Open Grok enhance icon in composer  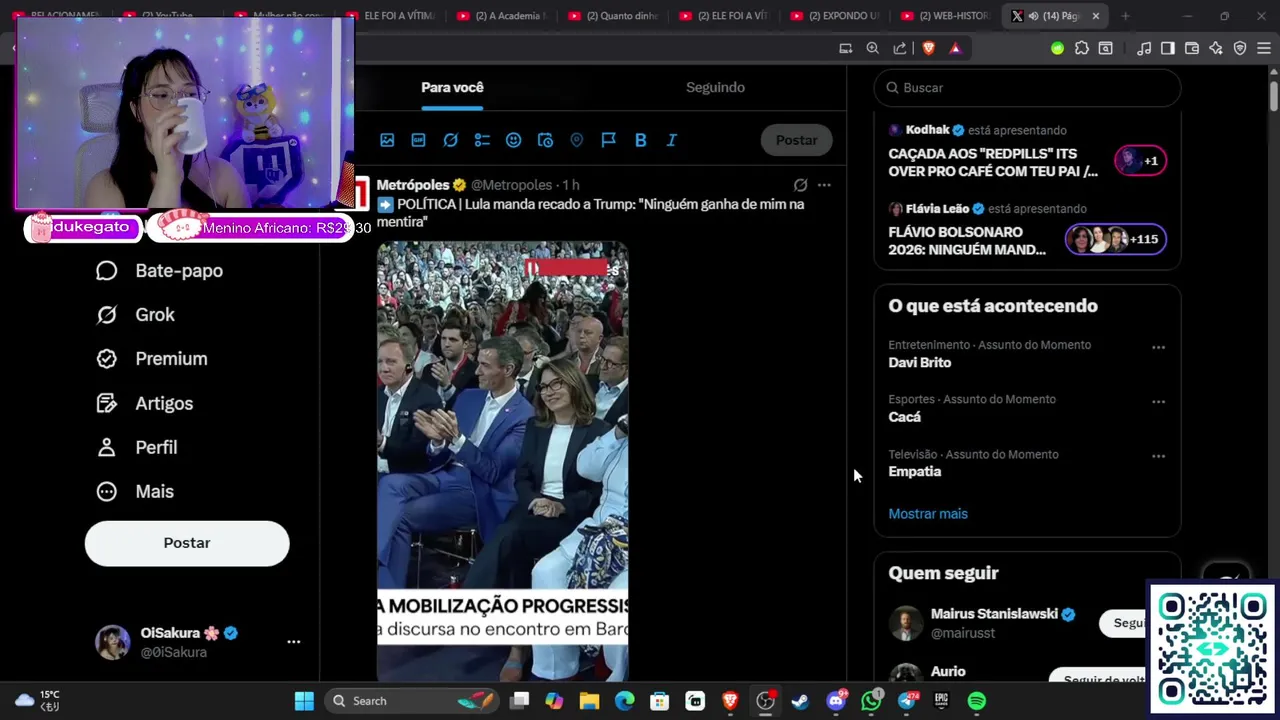450,140
